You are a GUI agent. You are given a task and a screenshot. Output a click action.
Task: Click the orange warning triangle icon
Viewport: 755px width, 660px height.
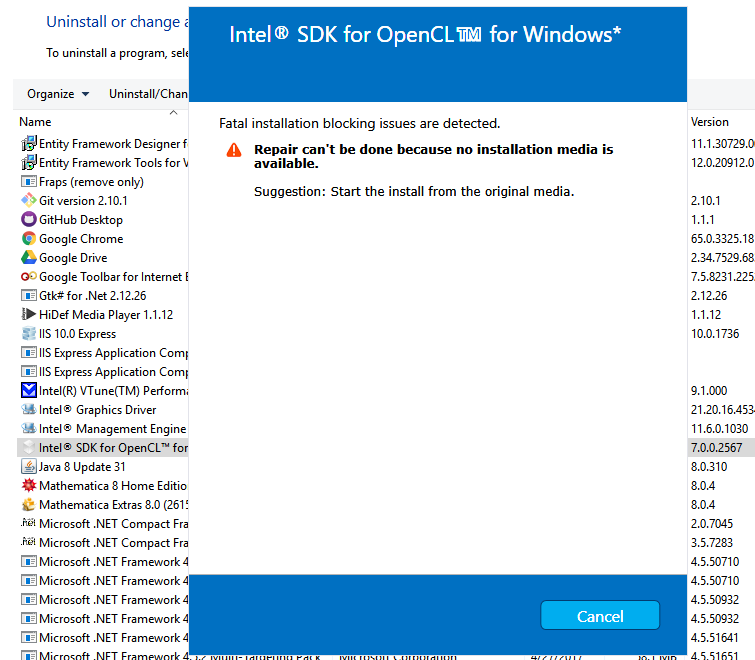coord(234,150)
